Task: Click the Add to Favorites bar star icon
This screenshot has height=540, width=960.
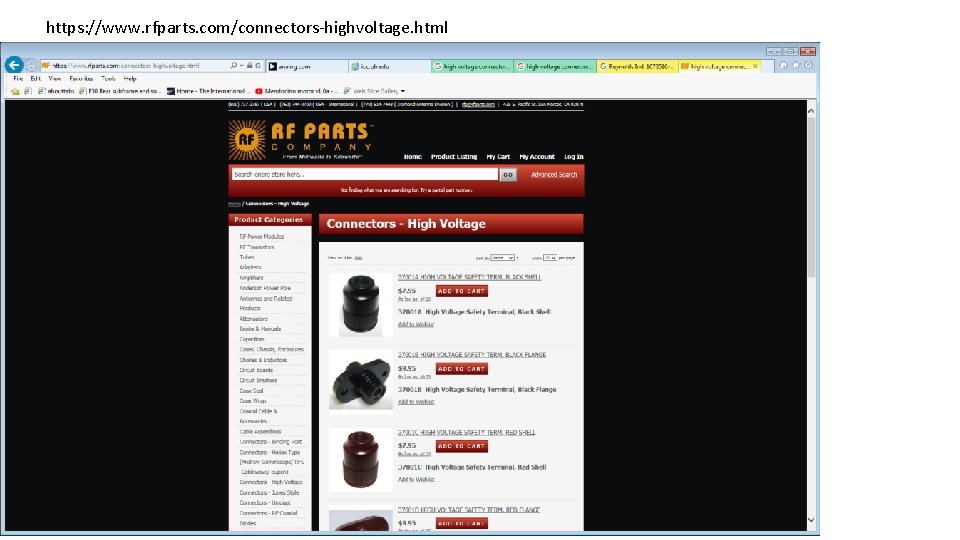Action: click(x=15, y=91)
